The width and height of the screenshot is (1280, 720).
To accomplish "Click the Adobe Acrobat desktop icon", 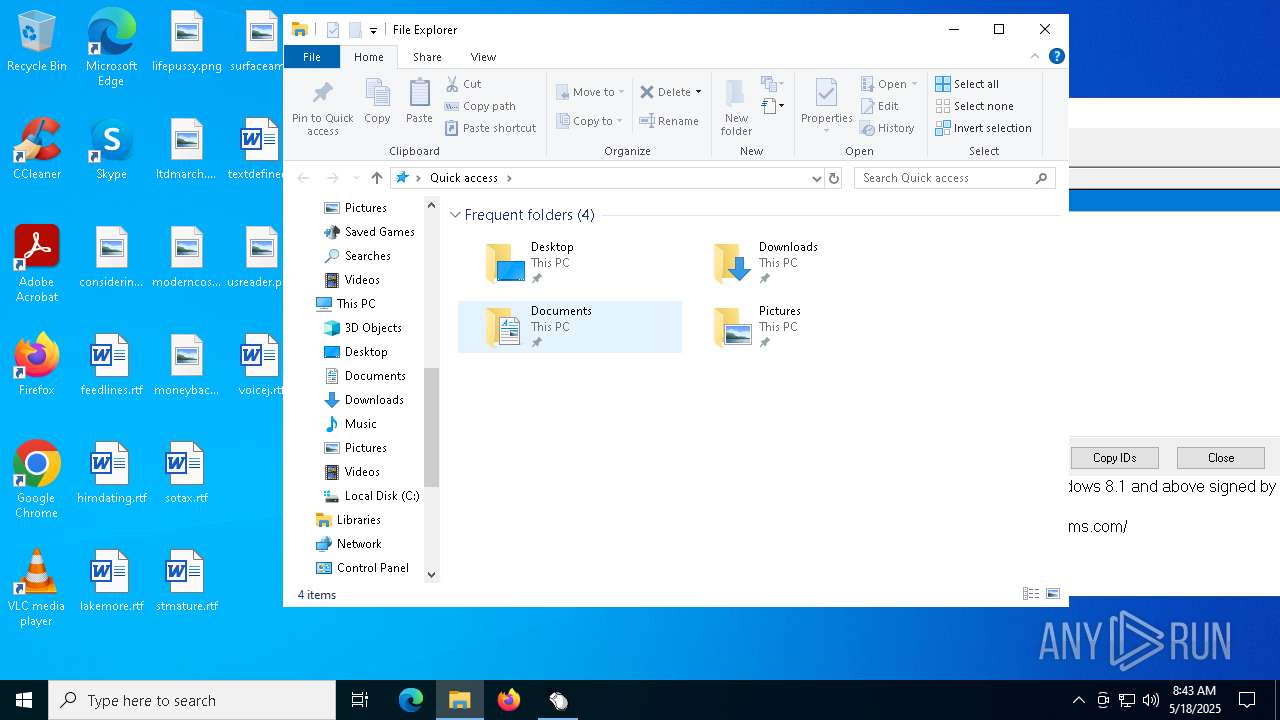I will (37, 264).
